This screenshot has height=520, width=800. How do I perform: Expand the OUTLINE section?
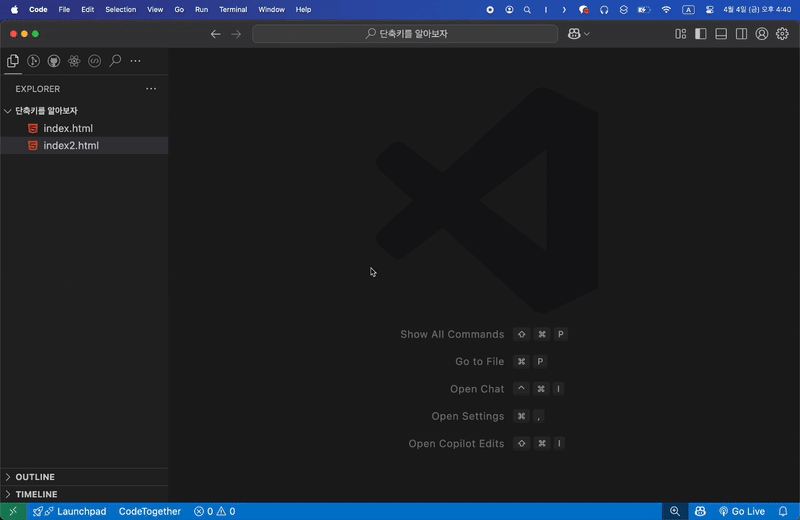84,477
